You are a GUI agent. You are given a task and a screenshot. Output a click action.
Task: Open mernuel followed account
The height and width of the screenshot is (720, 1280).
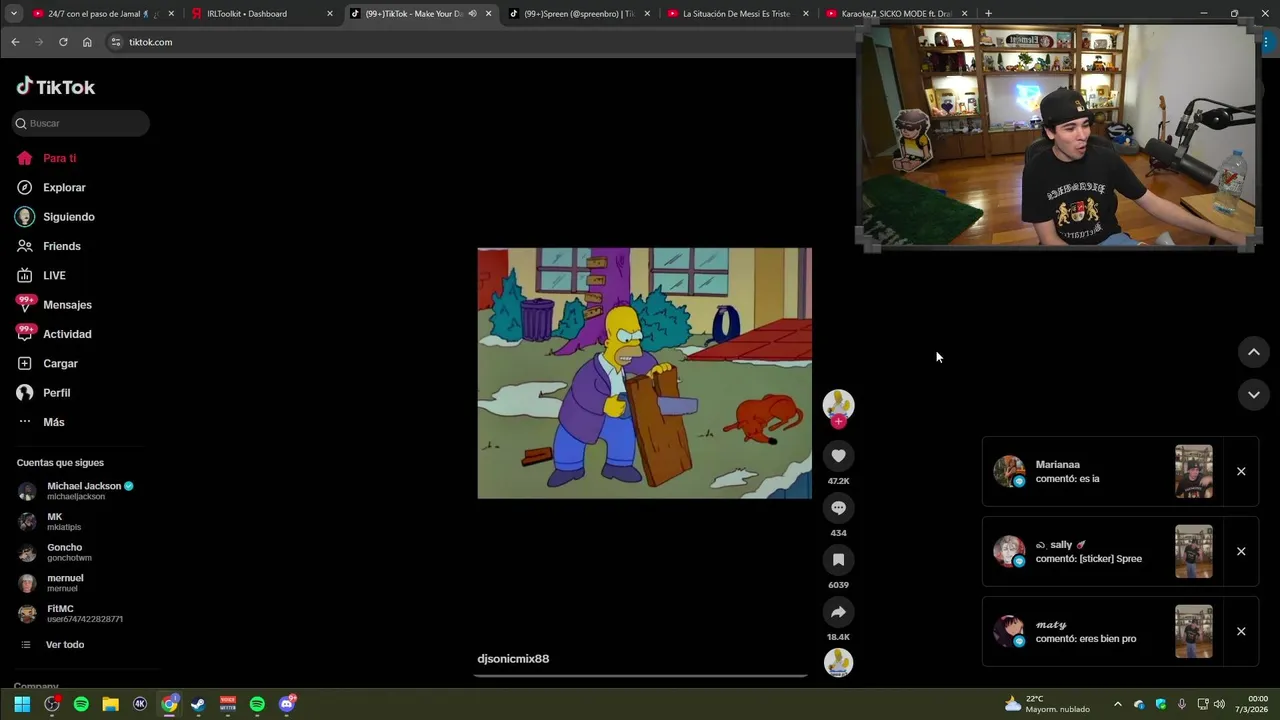click(51, 583)
